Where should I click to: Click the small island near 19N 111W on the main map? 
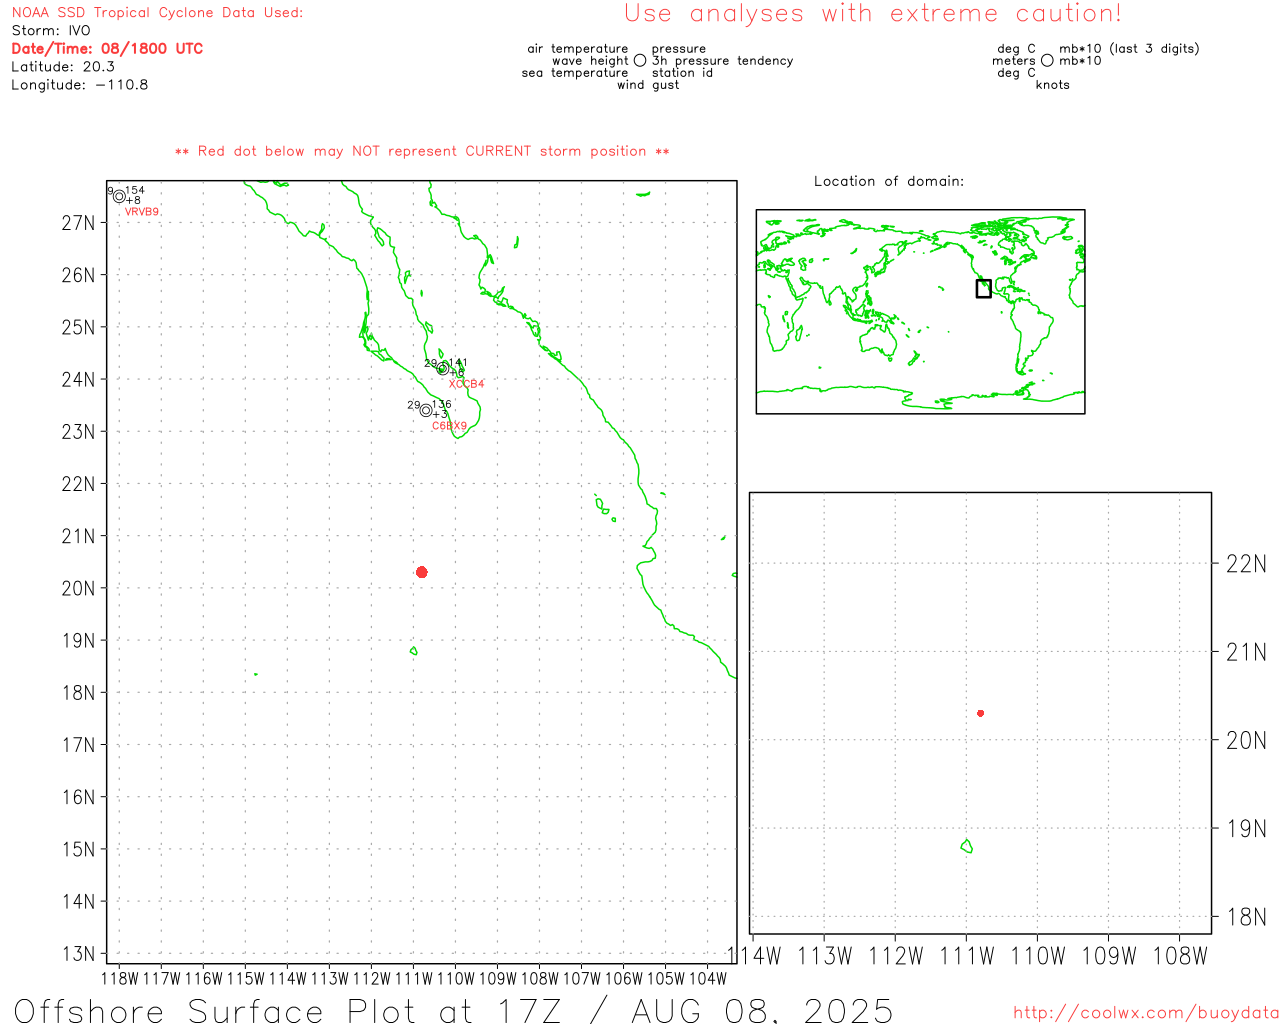coord(413,651)
